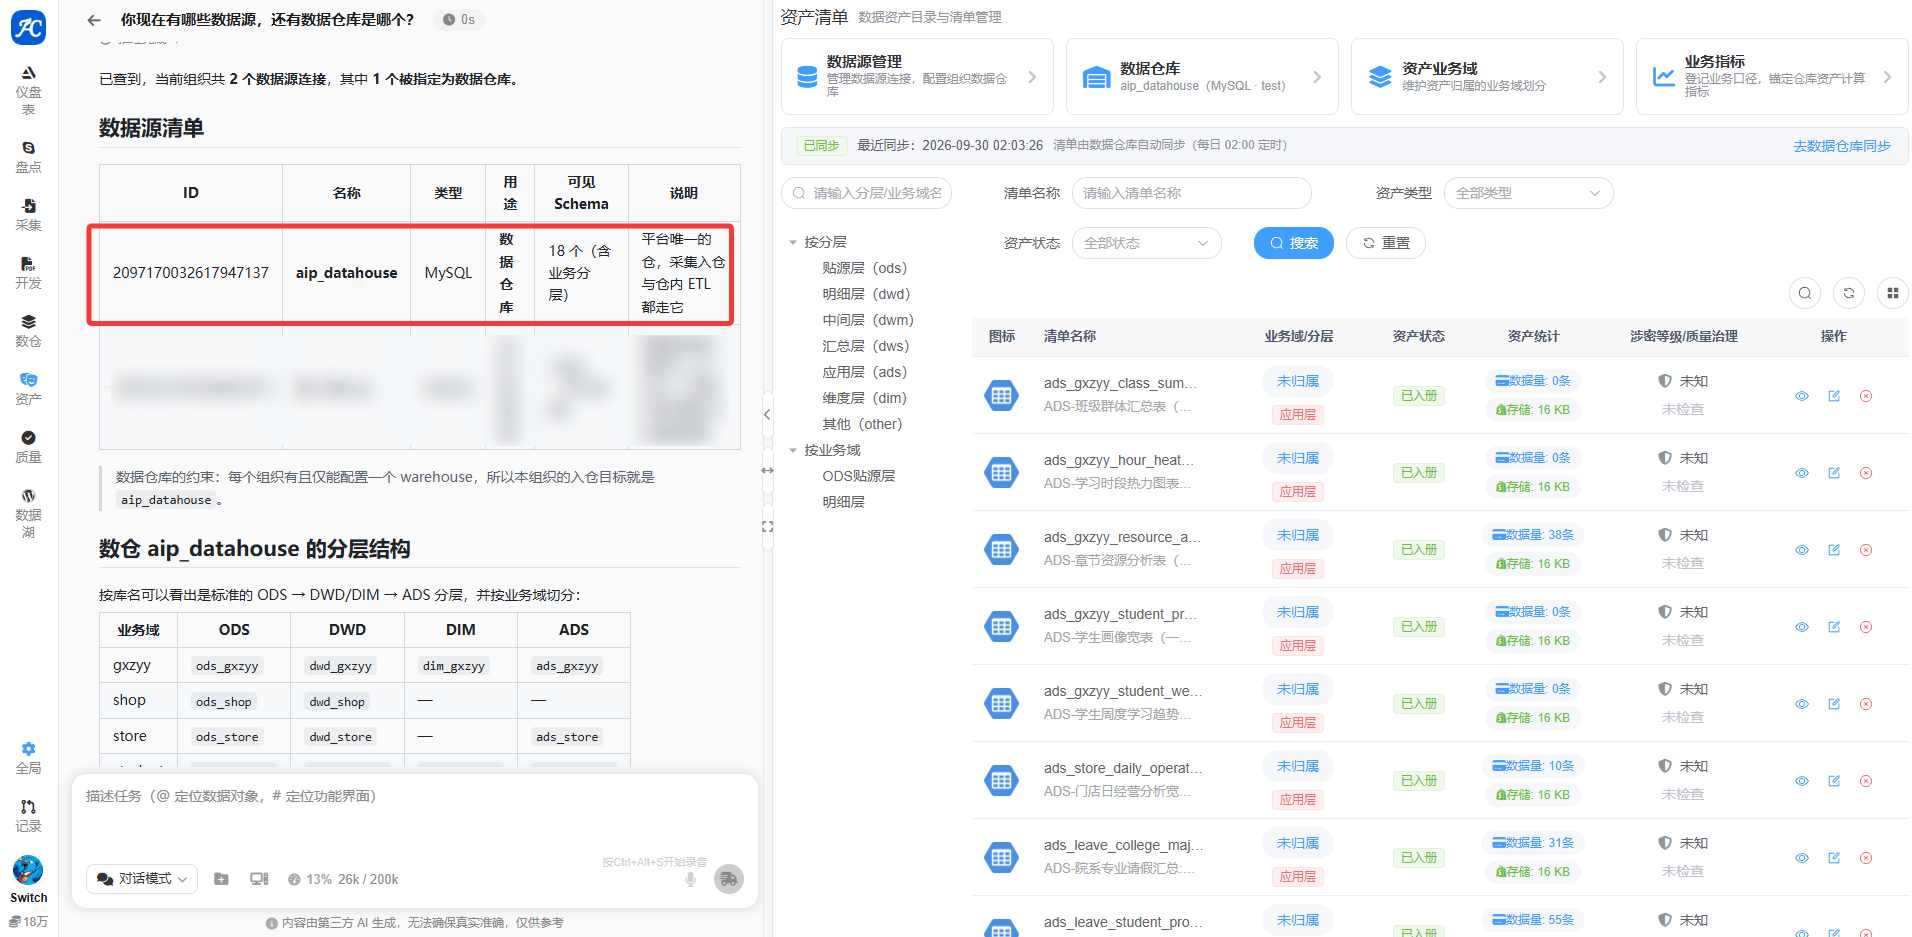Open the 资产业务域 card
The height and width of the screenshot is (937, 1912).
pos(1487,77)
